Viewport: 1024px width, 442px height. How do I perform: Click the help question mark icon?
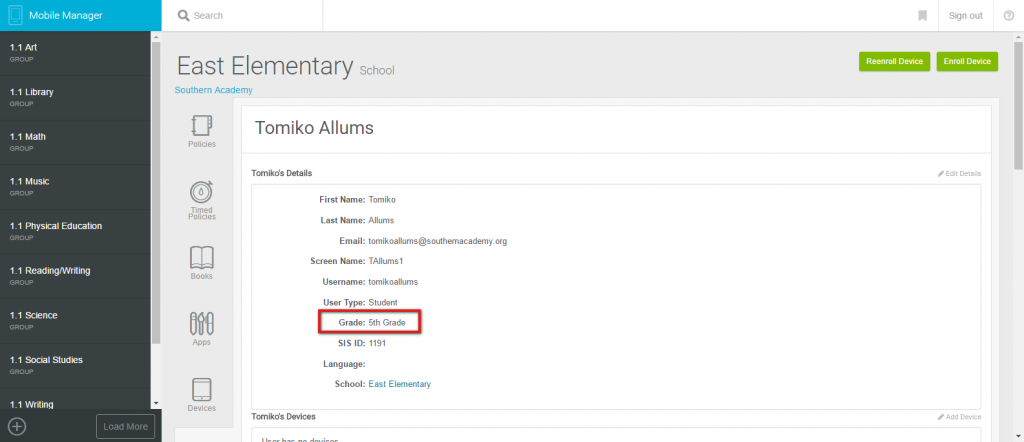(1008, 16)
